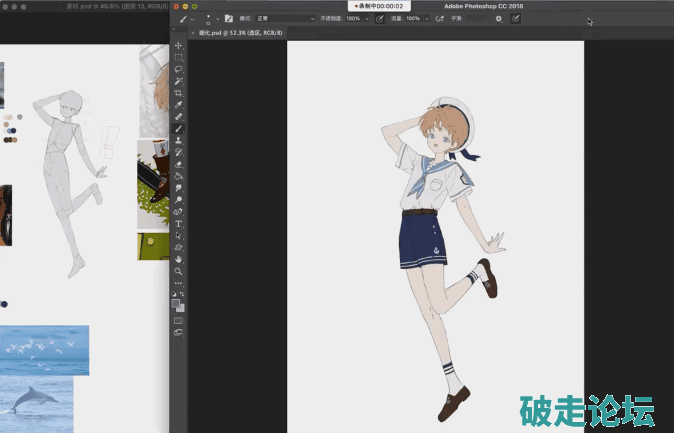Toggle pressure control for opacity
Image resolution: width=674 pixels, height=433 pixels.
tap(380, 18)
